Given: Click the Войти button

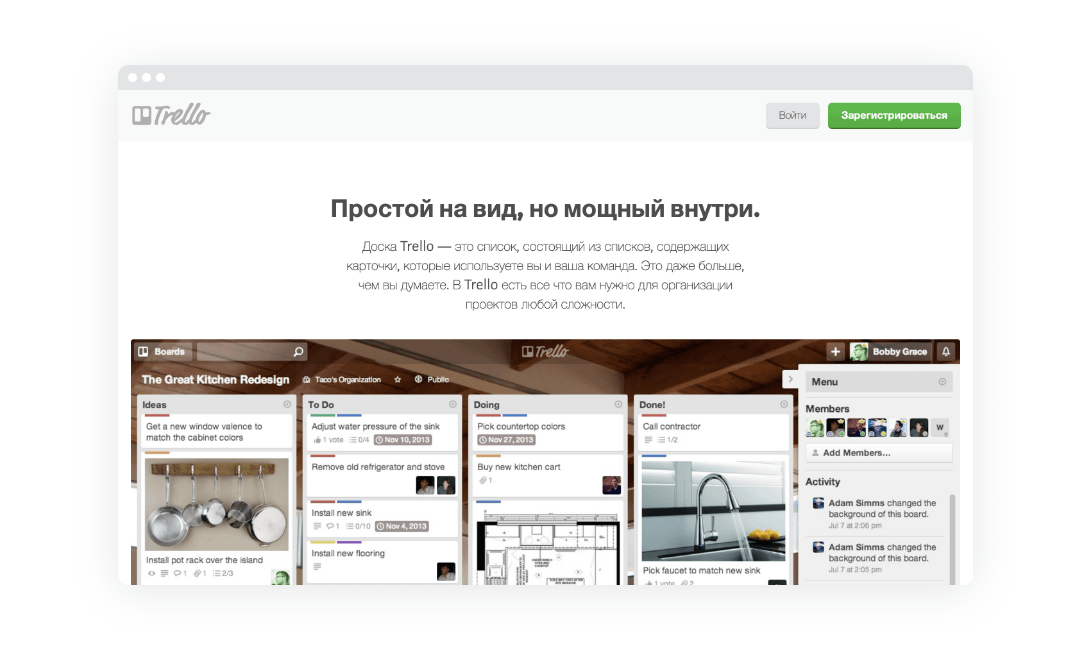Looking at the screenshot, I should click(x=792, y=115).
